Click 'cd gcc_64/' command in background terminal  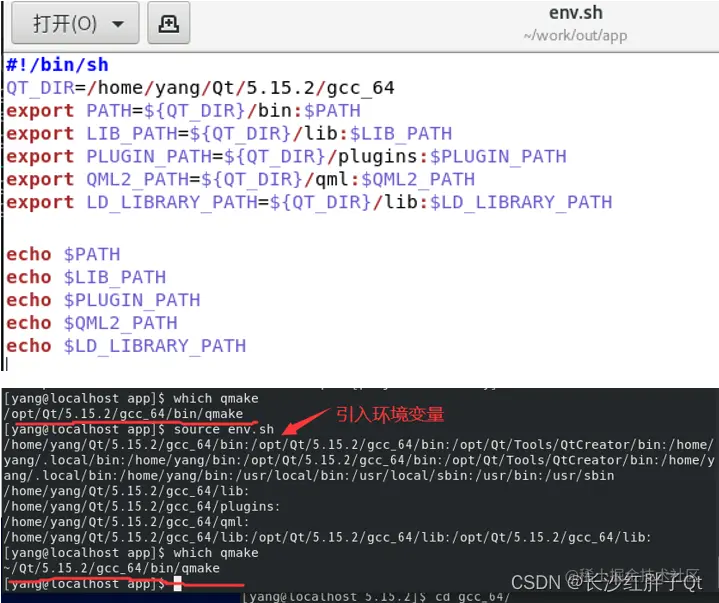pos(472,597)
